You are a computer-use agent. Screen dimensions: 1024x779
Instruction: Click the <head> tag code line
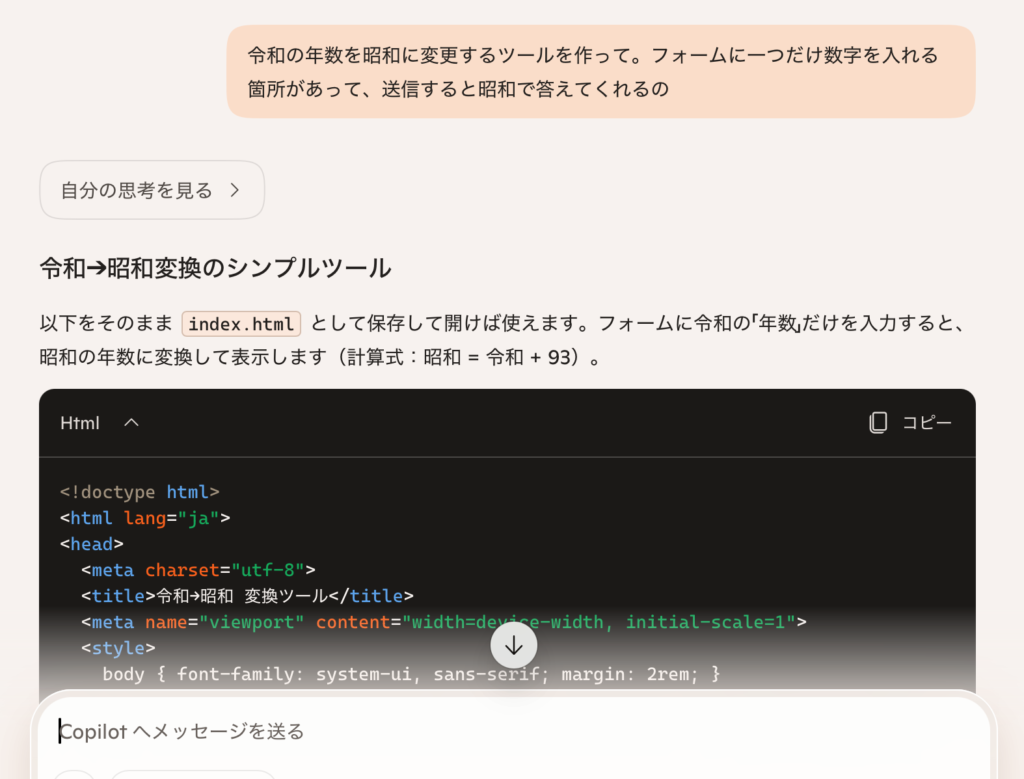click(92, 544)
